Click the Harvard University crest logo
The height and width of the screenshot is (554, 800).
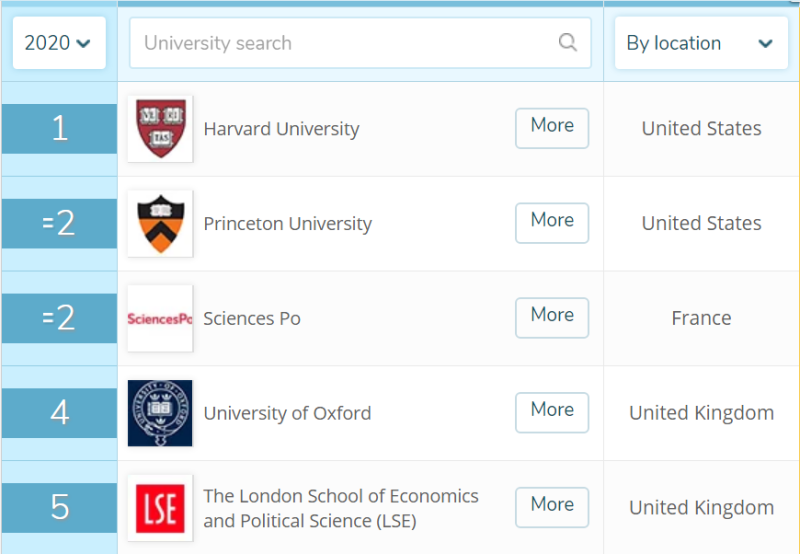(160, 128)
